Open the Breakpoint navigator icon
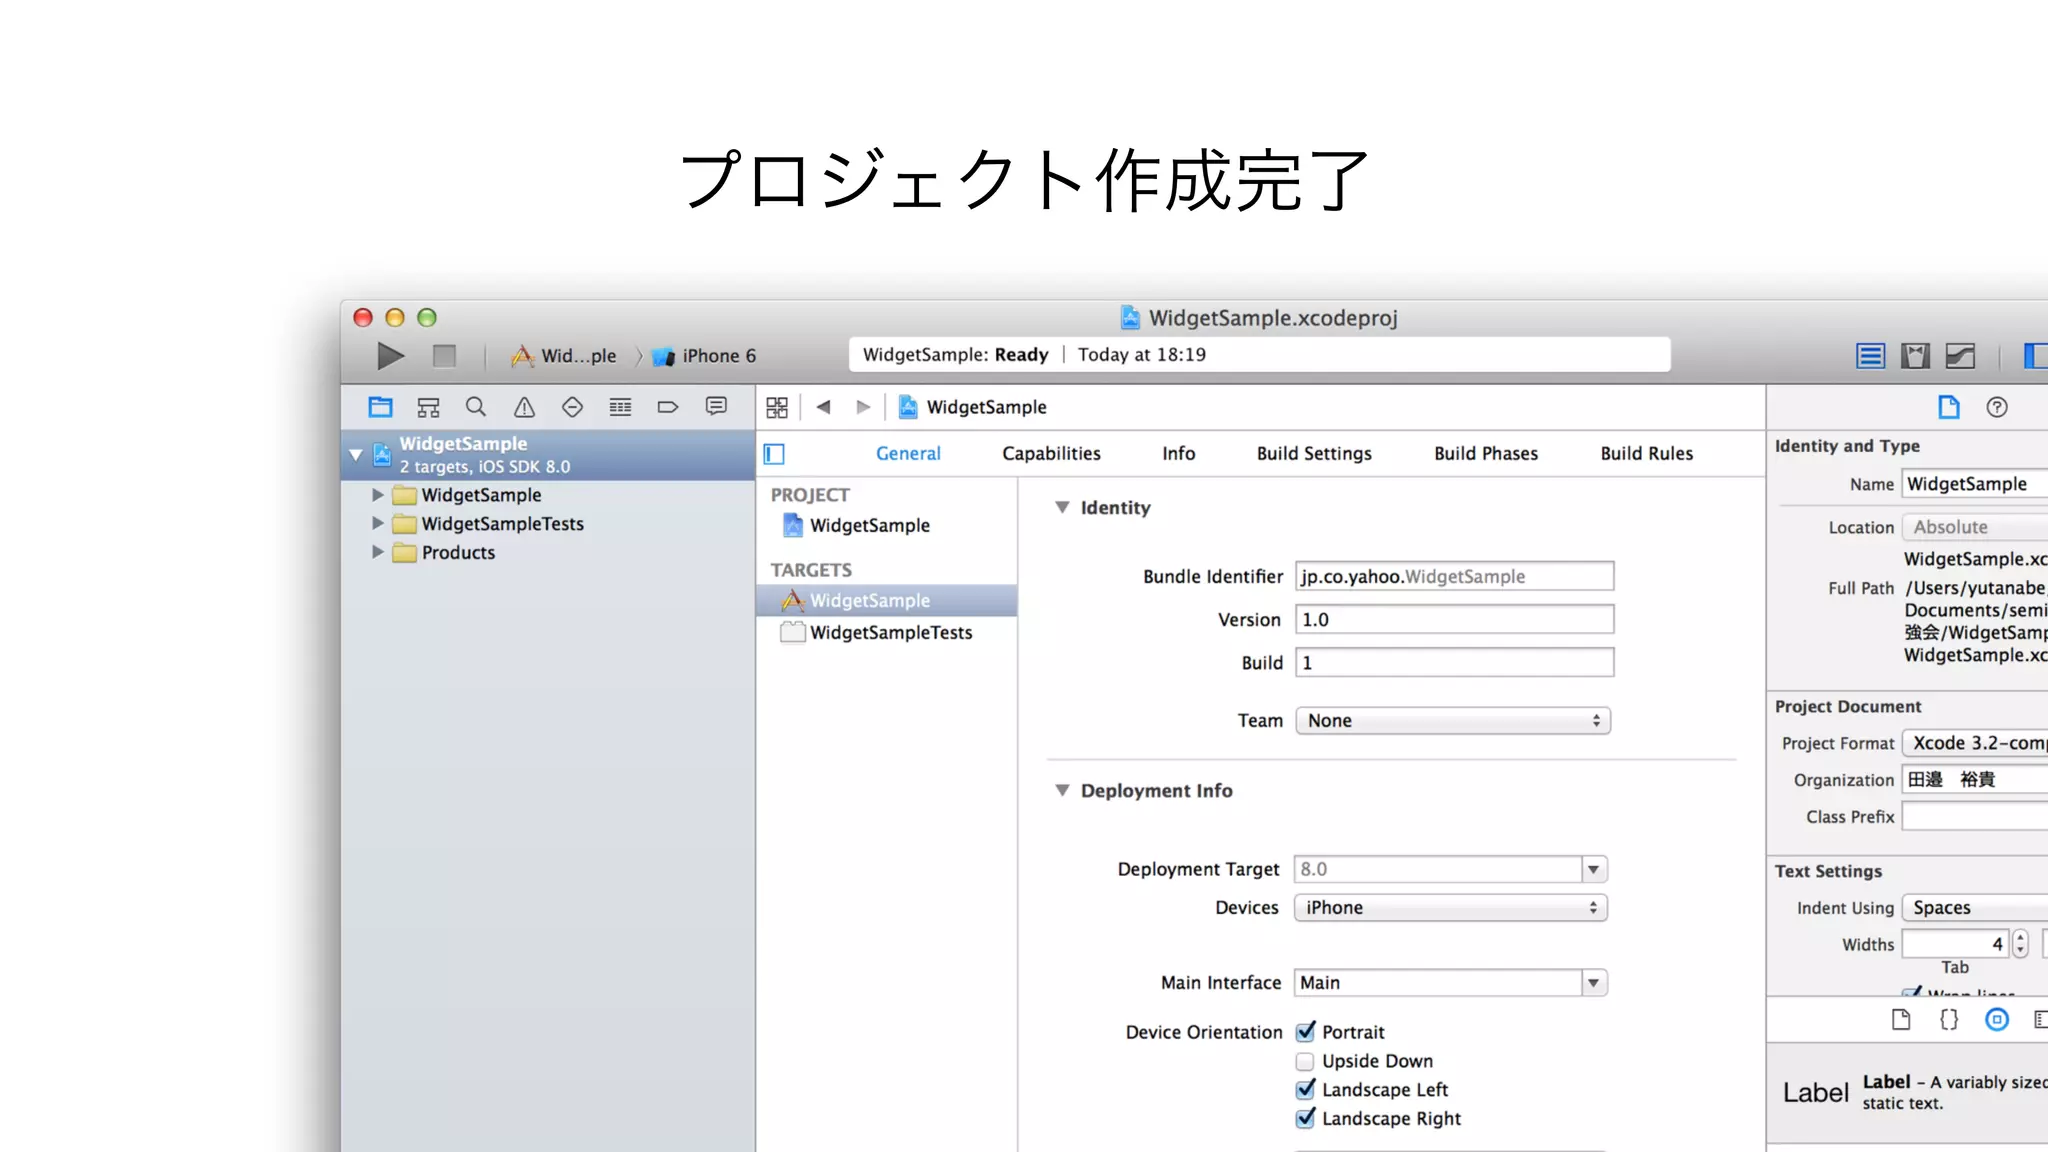The height and width of the screenshot is (1152, 2048). click(x=668, y=407)
